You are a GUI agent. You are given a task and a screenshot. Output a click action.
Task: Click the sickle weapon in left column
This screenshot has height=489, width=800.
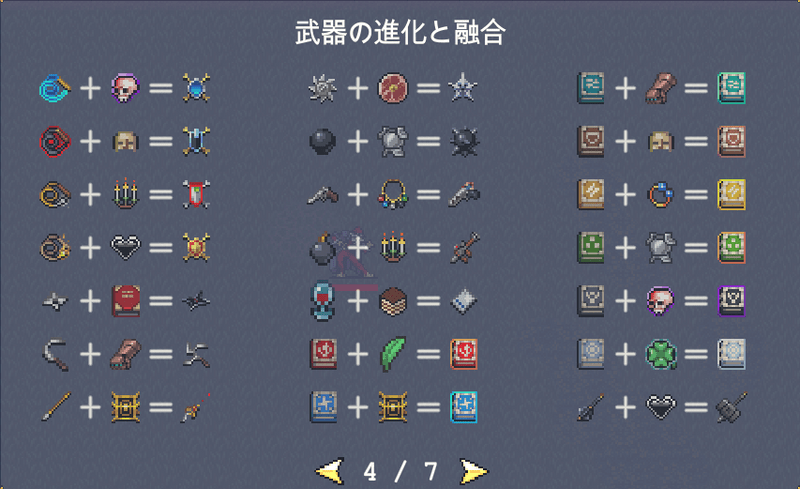[56, 355]
